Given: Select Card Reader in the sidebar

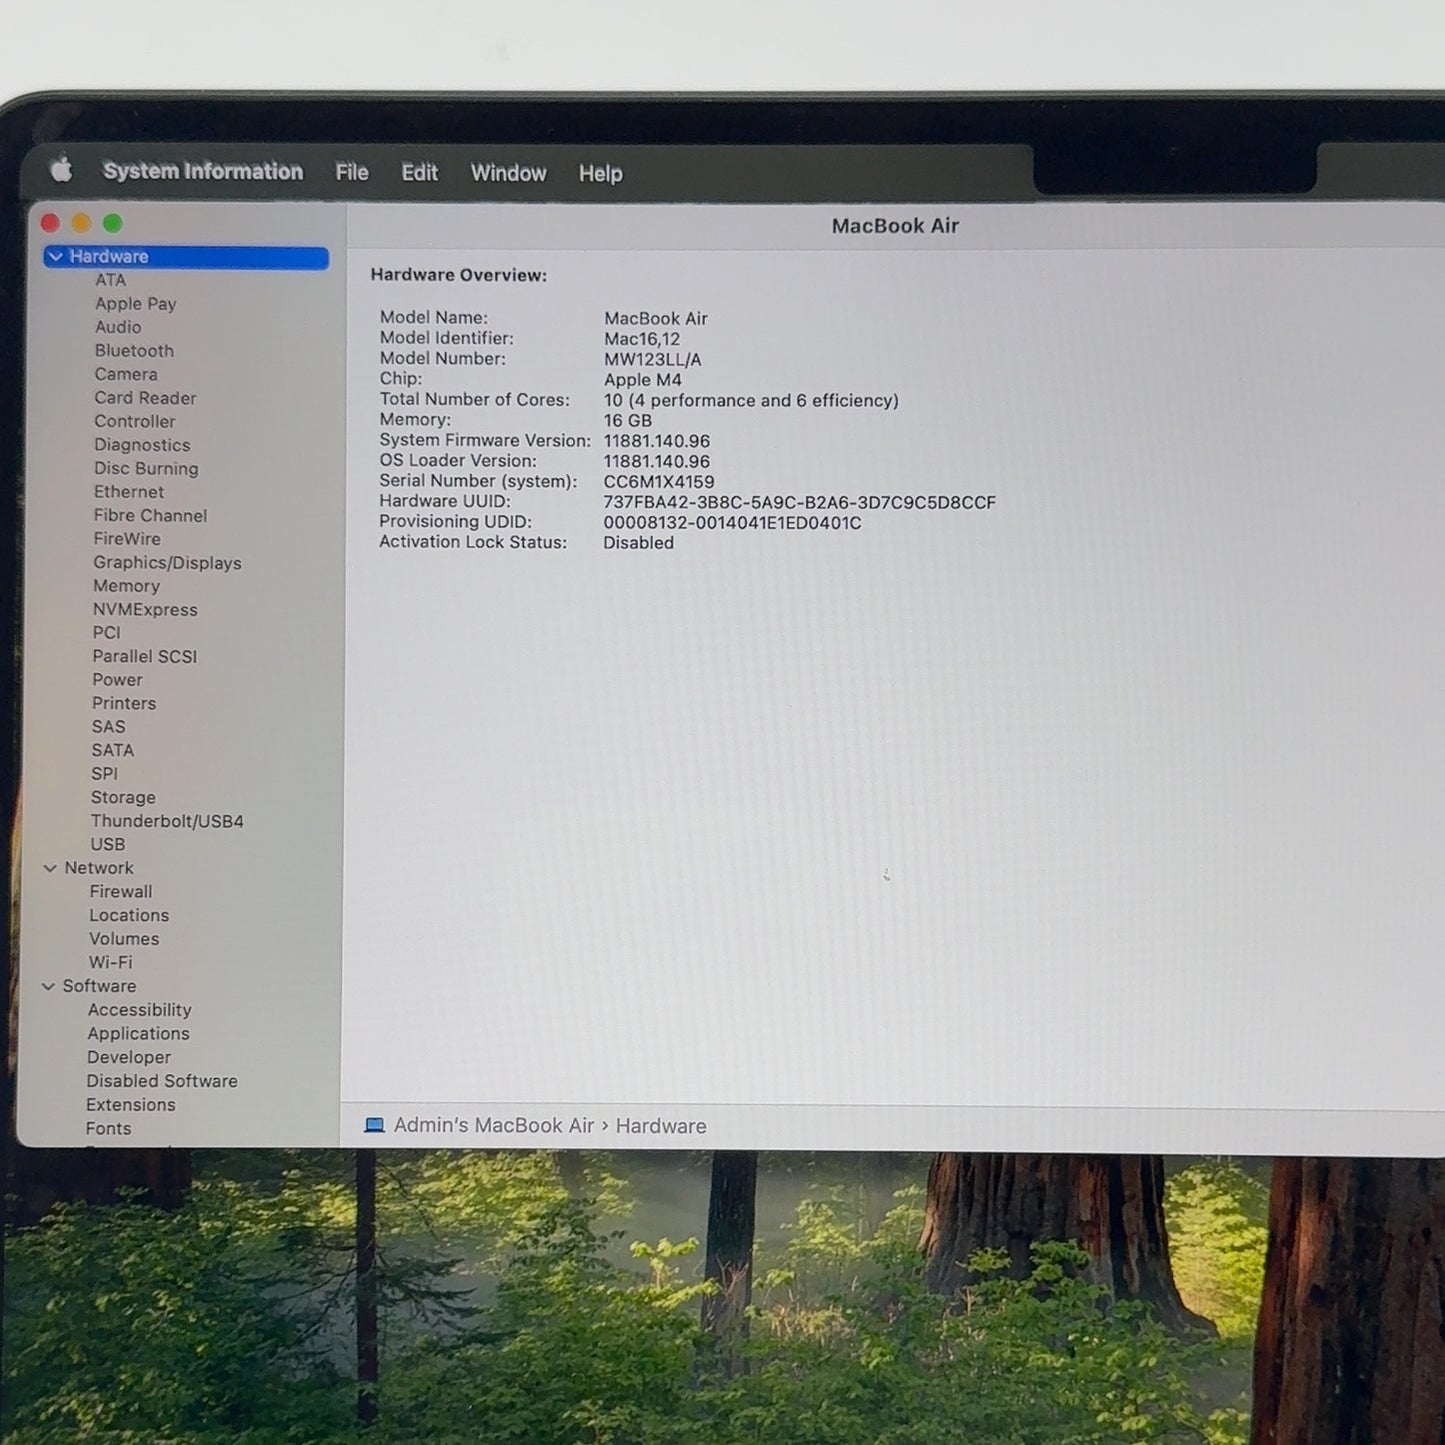Looking at the screenshot, I should [x=145, y=398].
